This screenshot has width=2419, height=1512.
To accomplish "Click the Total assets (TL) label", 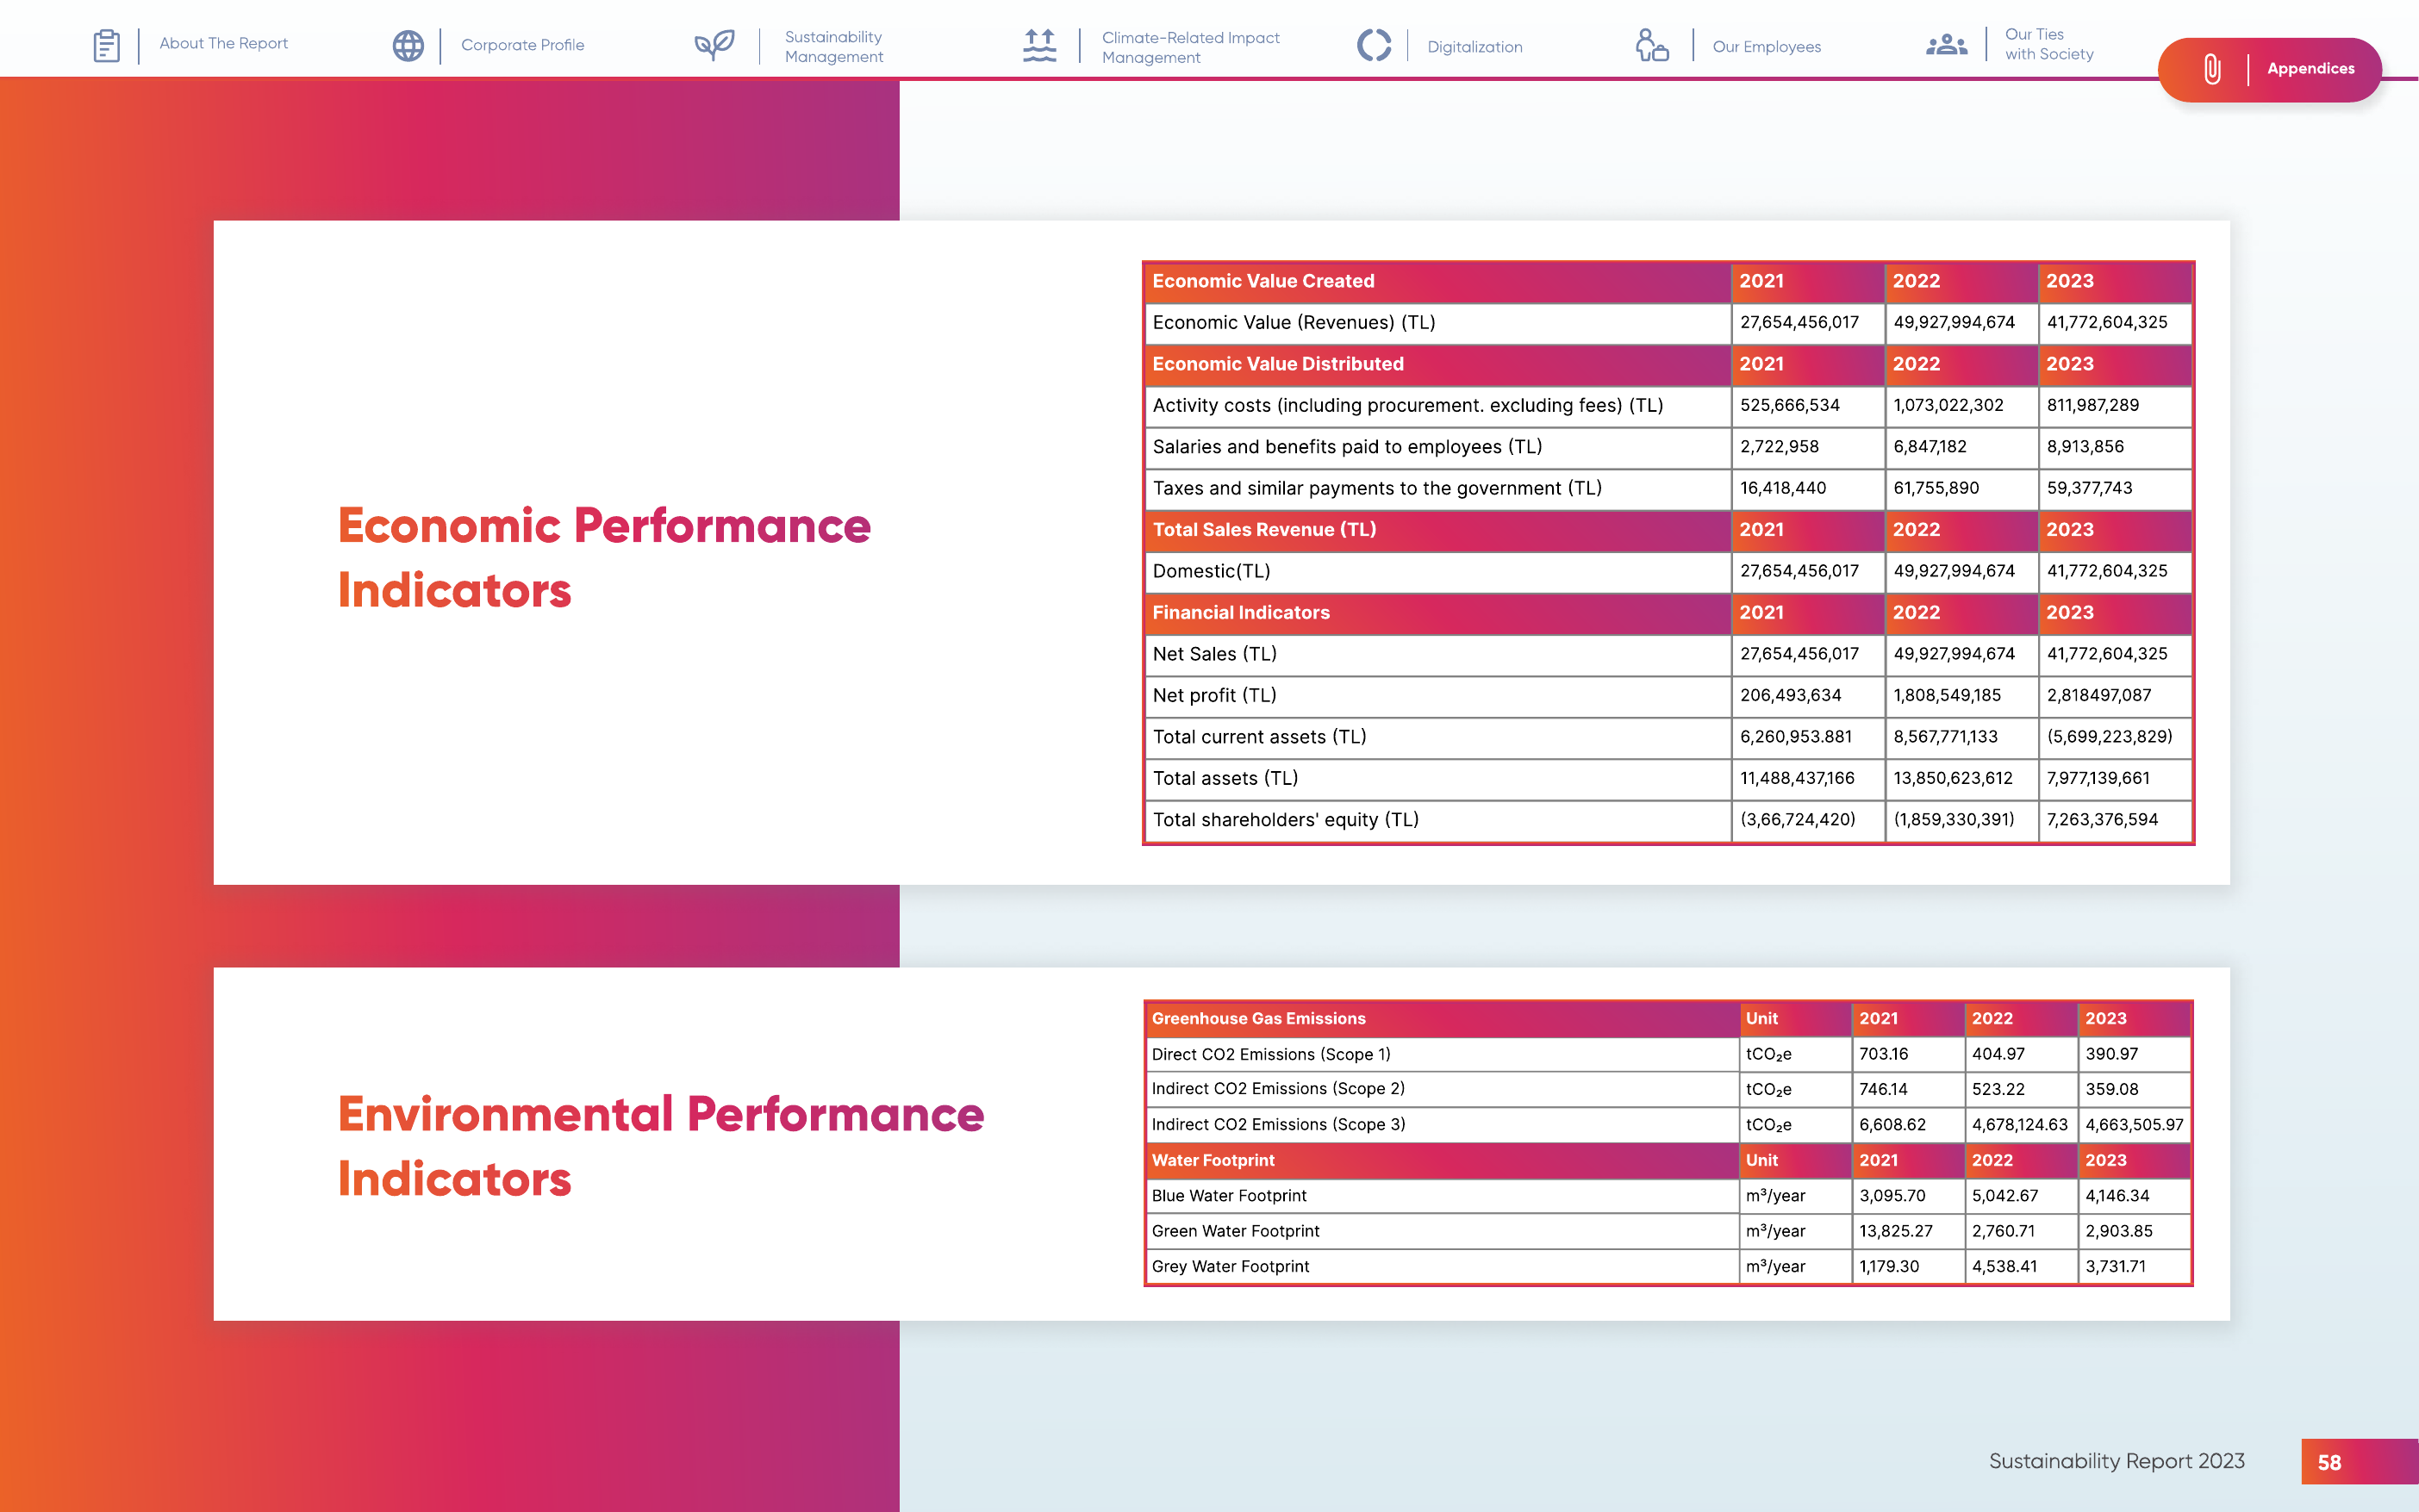I will coord(1225,778).
